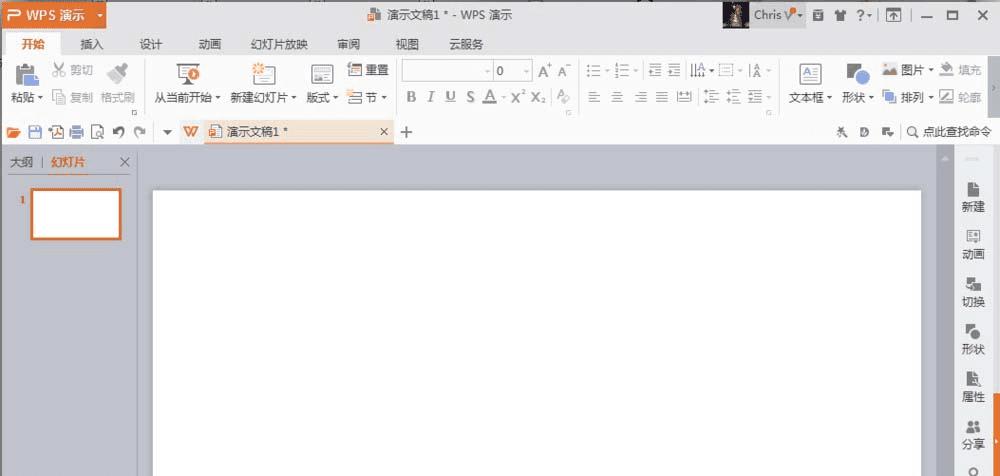Increase font size with A+ icon
1000x476 pixels.
tap(544, 71)
